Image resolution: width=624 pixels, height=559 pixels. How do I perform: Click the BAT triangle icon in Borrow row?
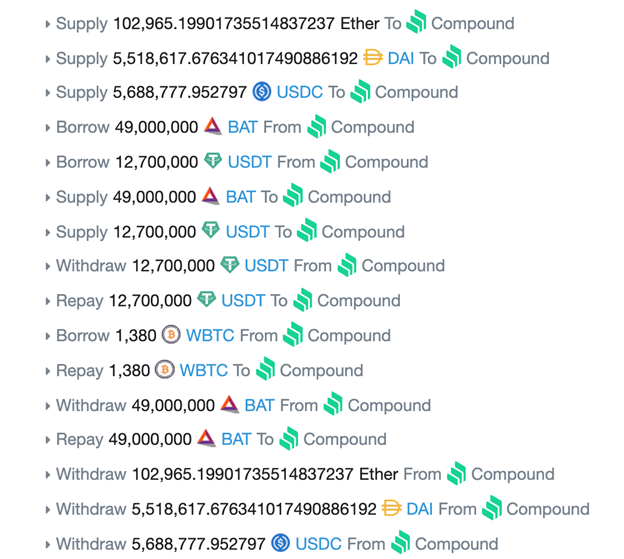[x=213, y=127]
